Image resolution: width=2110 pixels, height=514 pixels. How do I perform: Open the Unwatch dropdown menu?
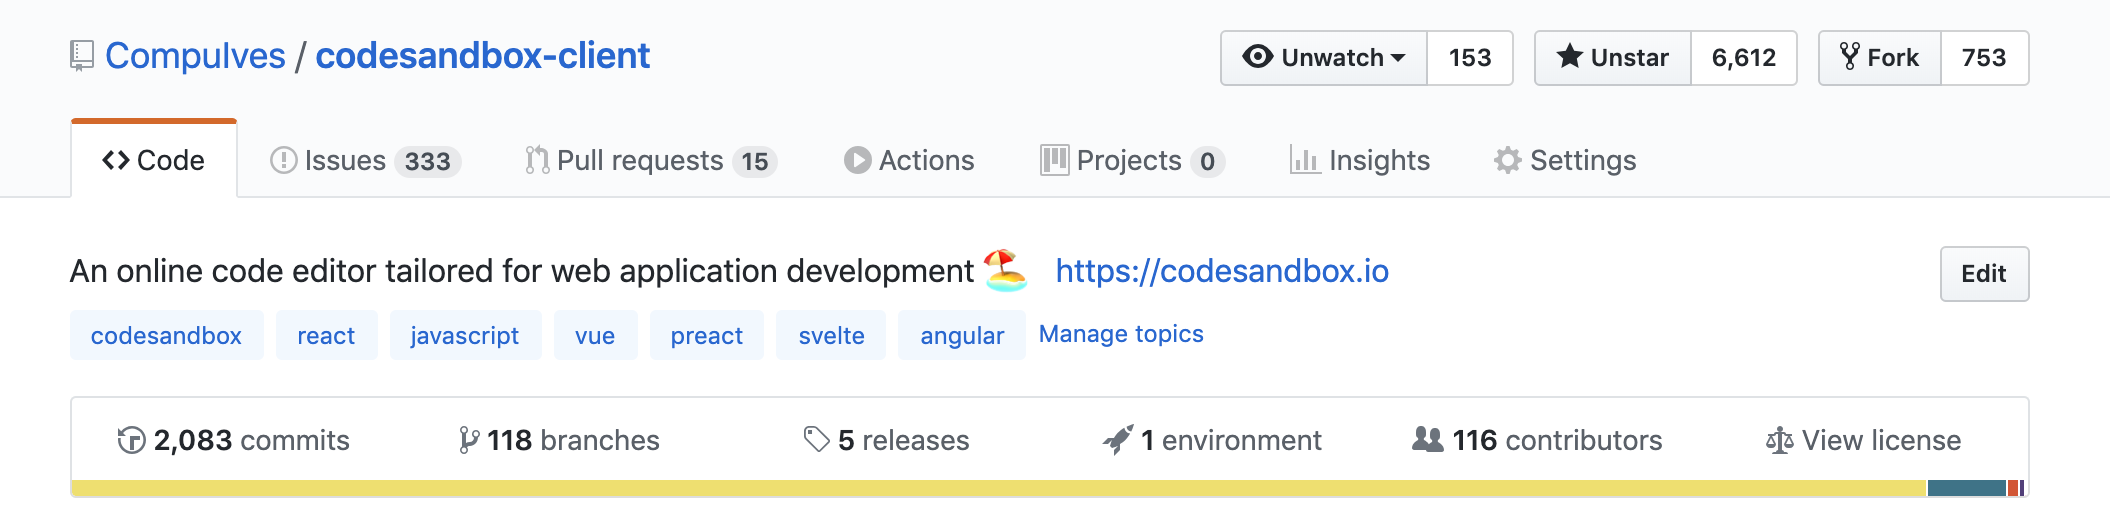(1324, 58)
